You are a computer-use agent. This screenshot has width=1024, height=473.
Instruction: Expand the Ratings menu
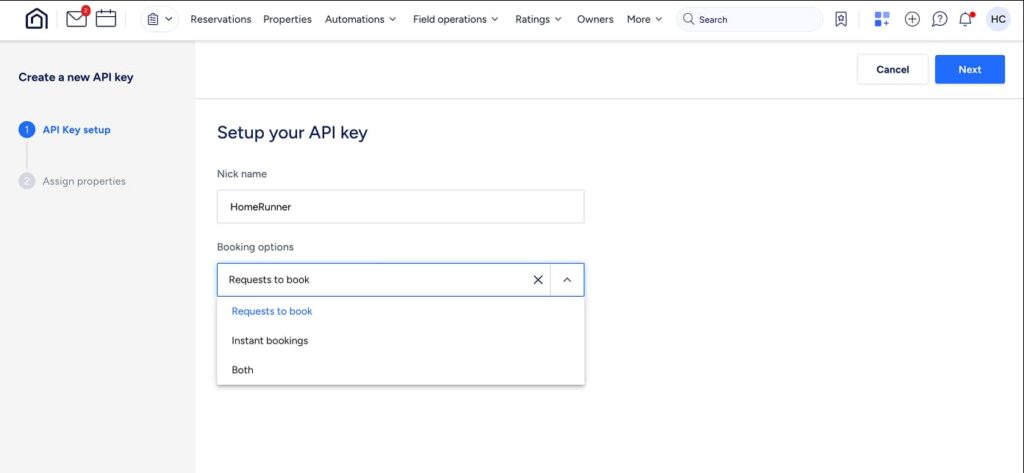click(x=538, y=20)
